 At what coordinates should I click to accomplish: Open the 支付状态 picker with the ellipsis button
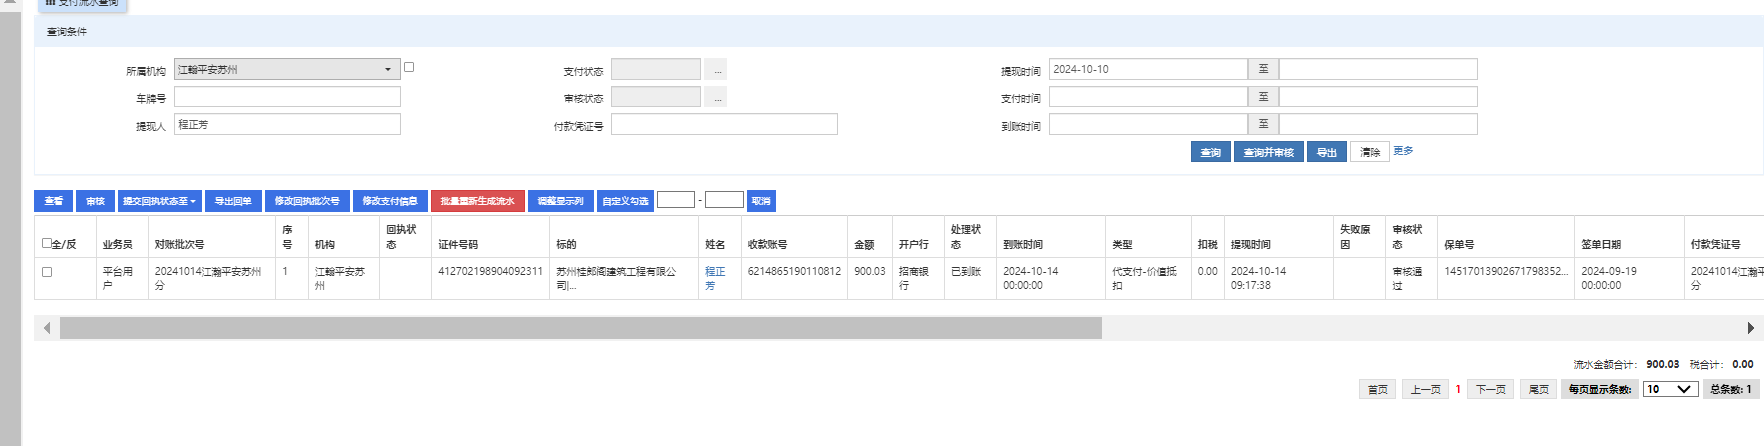pyautogui.click(x=715, y=70)
